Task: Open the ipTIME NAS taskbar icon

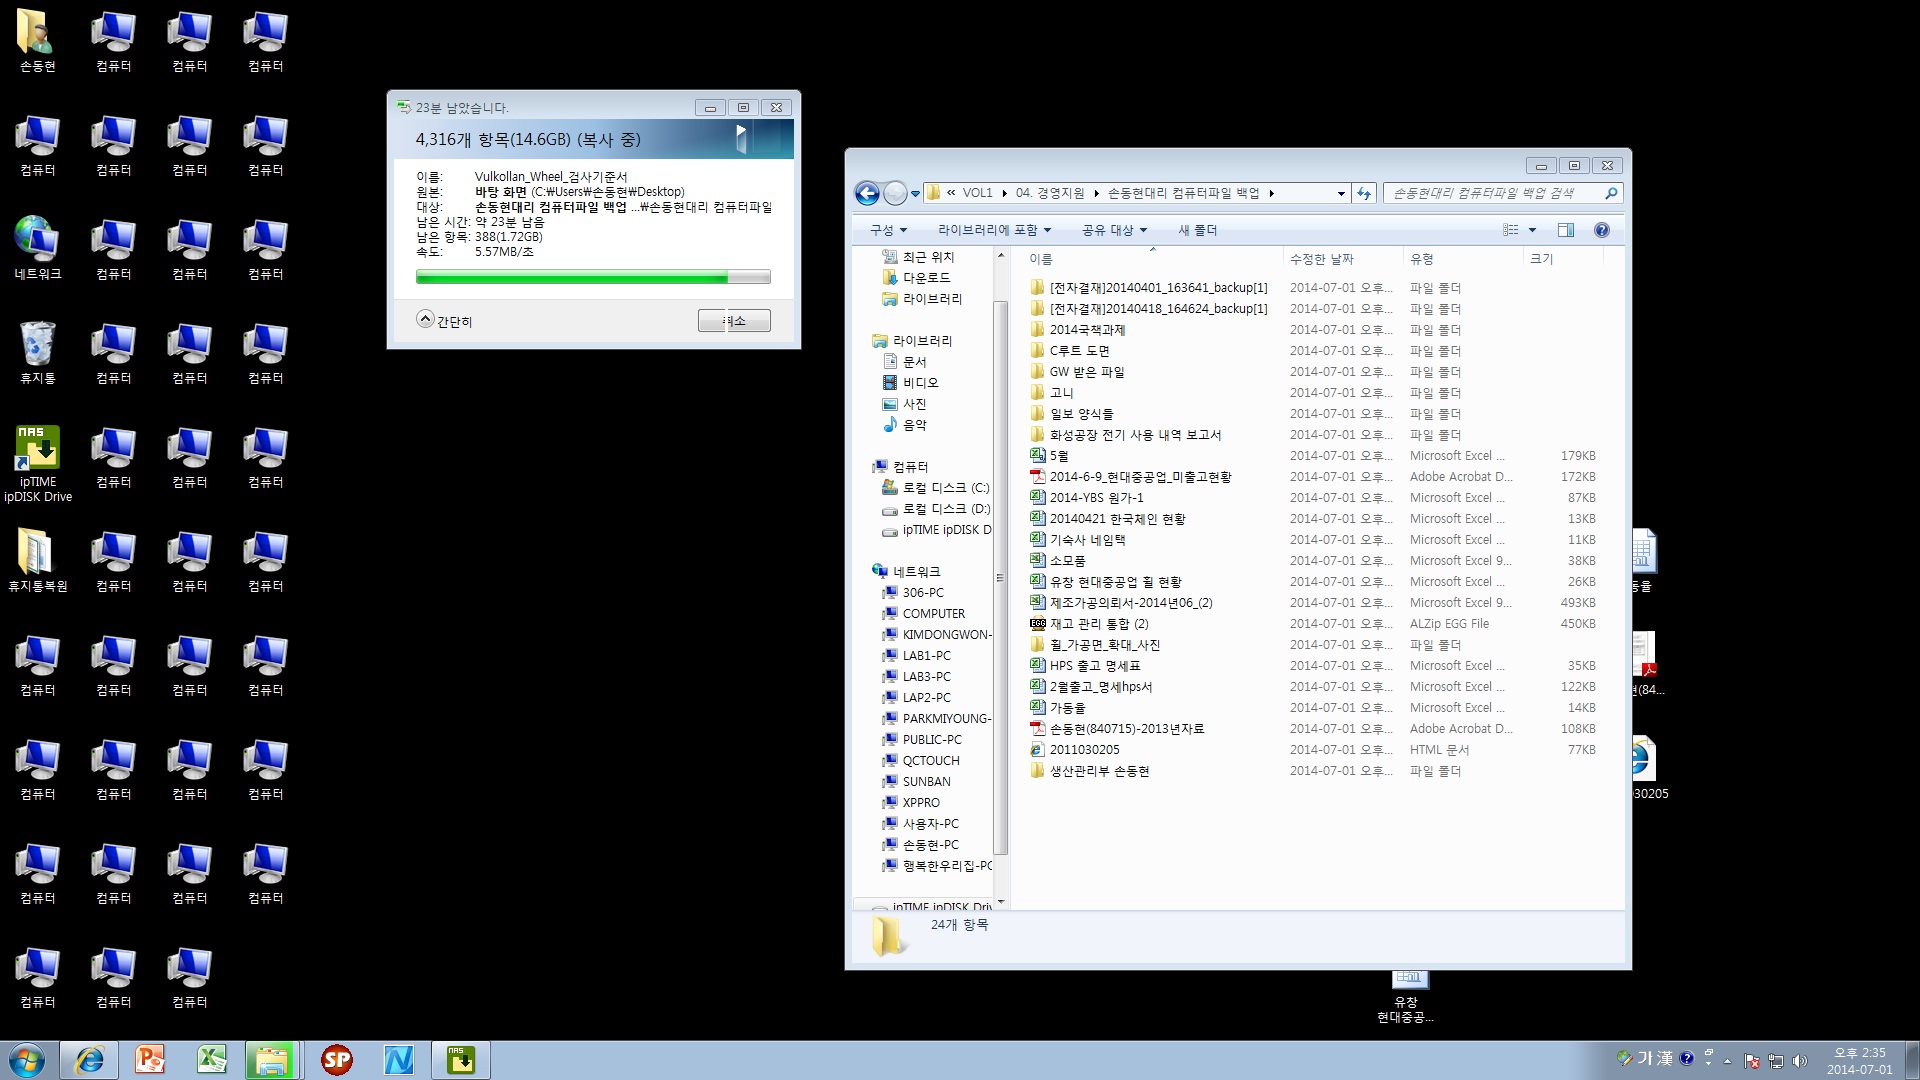Action: coord(461,1060)
